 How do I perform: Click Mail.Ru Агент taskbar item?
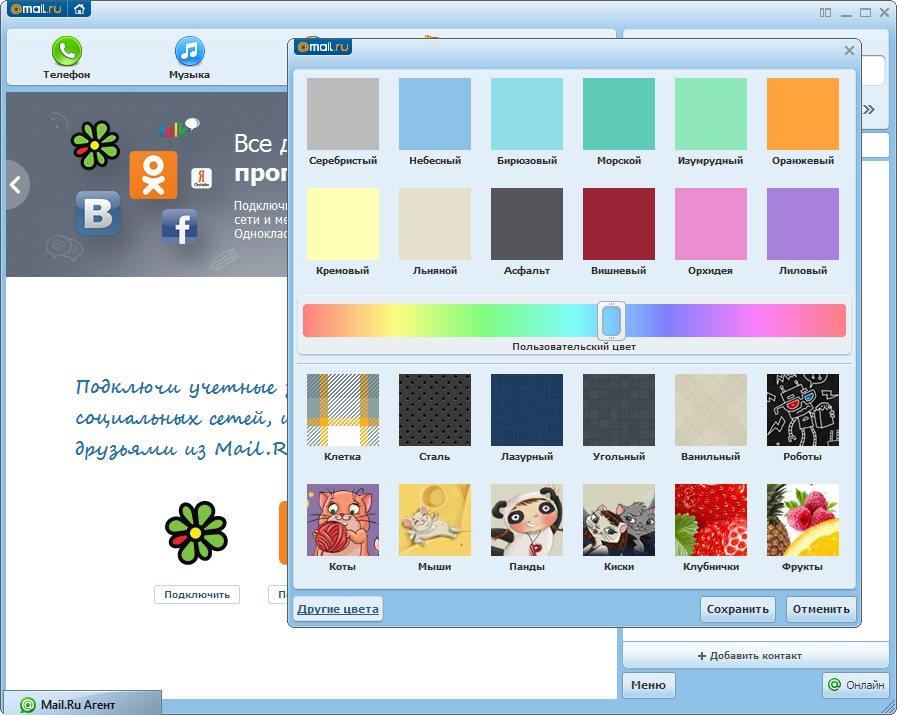(80, 704)
